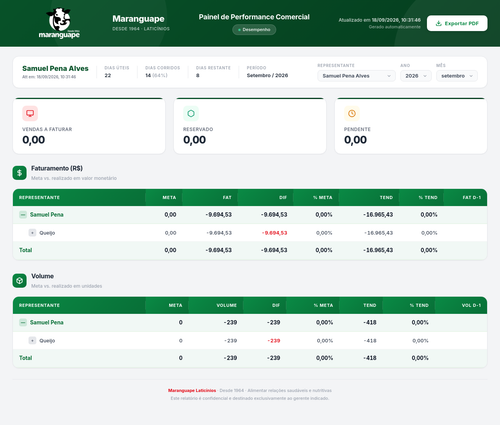The width and height of the screenshot is (500, 425).
Task: Collapse Samuel Pena row in Volume table
Action: pyautogui.click(x=23, y=322)
